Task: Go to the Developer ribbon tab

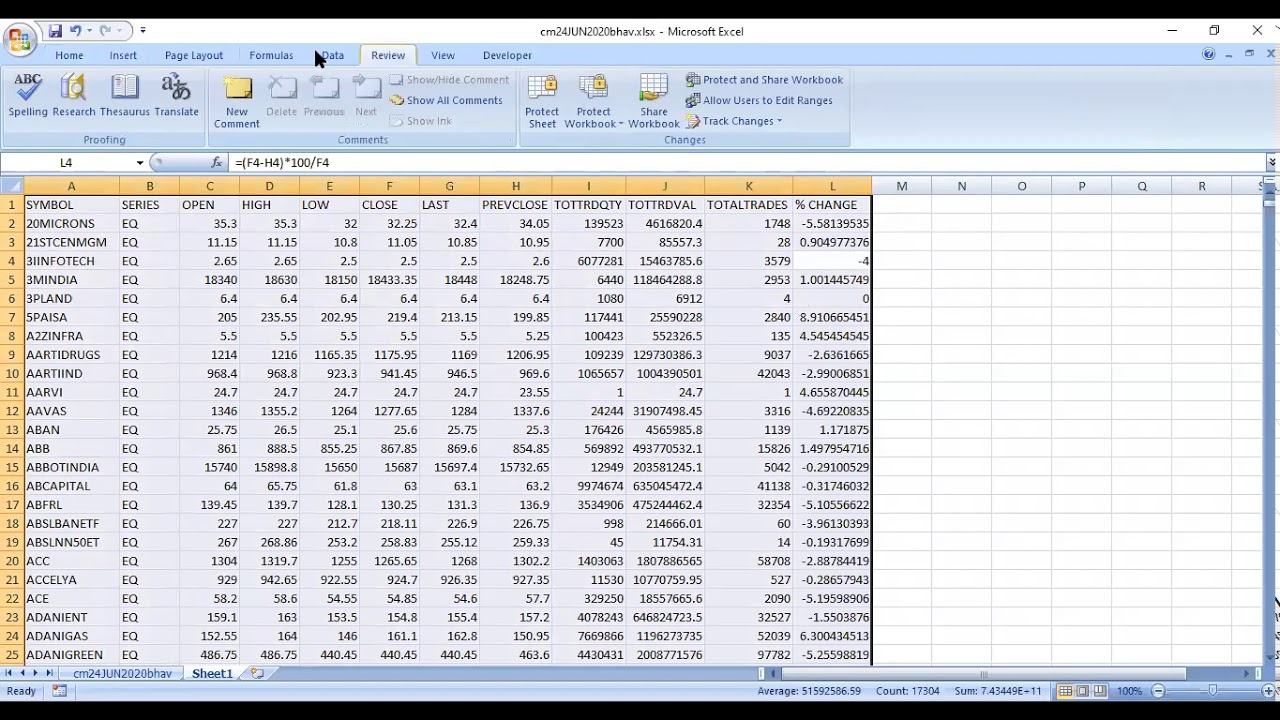Action: pyautogui.click(x=507, y=55)
